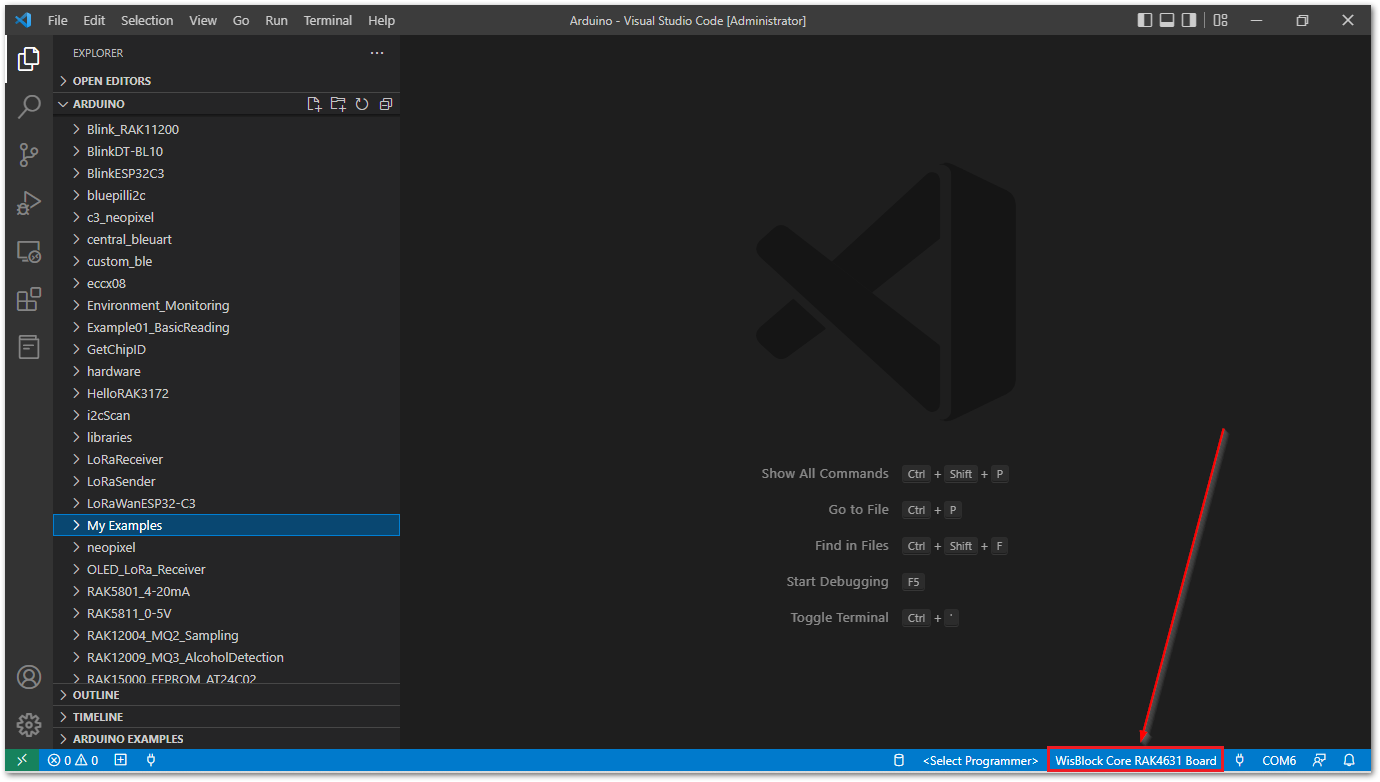Expand the Blink_RAK11200 folder
This screenshot has width=1380, height=782.
(226, 130)
